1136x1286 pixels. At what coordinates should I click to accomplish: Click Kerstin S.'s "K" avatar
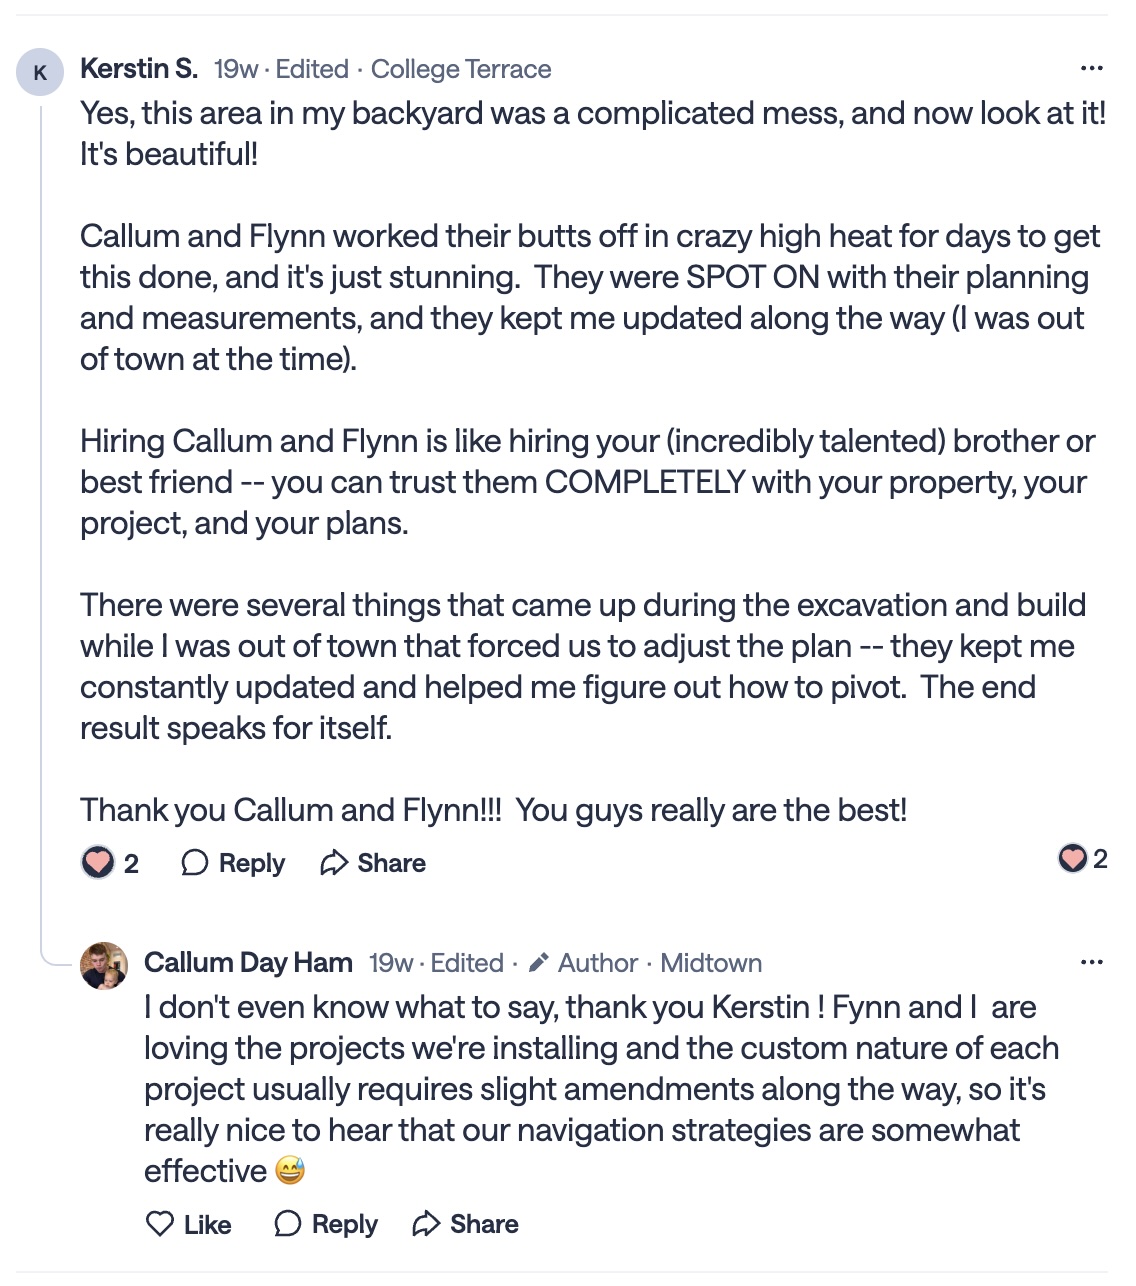point(40,73)
